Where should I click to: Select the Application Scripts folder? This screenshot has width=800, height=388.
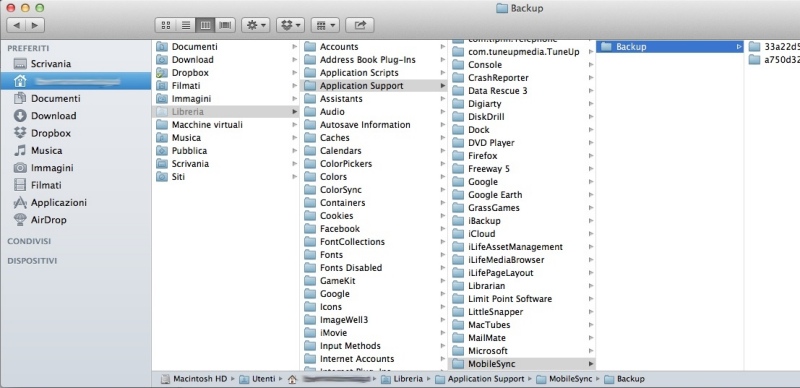tap(374, 72)
